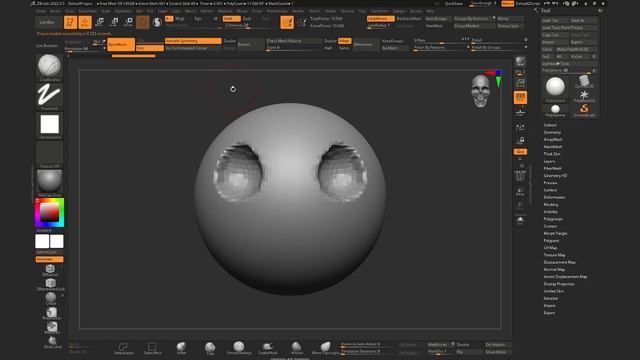640x360 pixels.
Task: Open the alpha white square selector
Action: (49, 125)
